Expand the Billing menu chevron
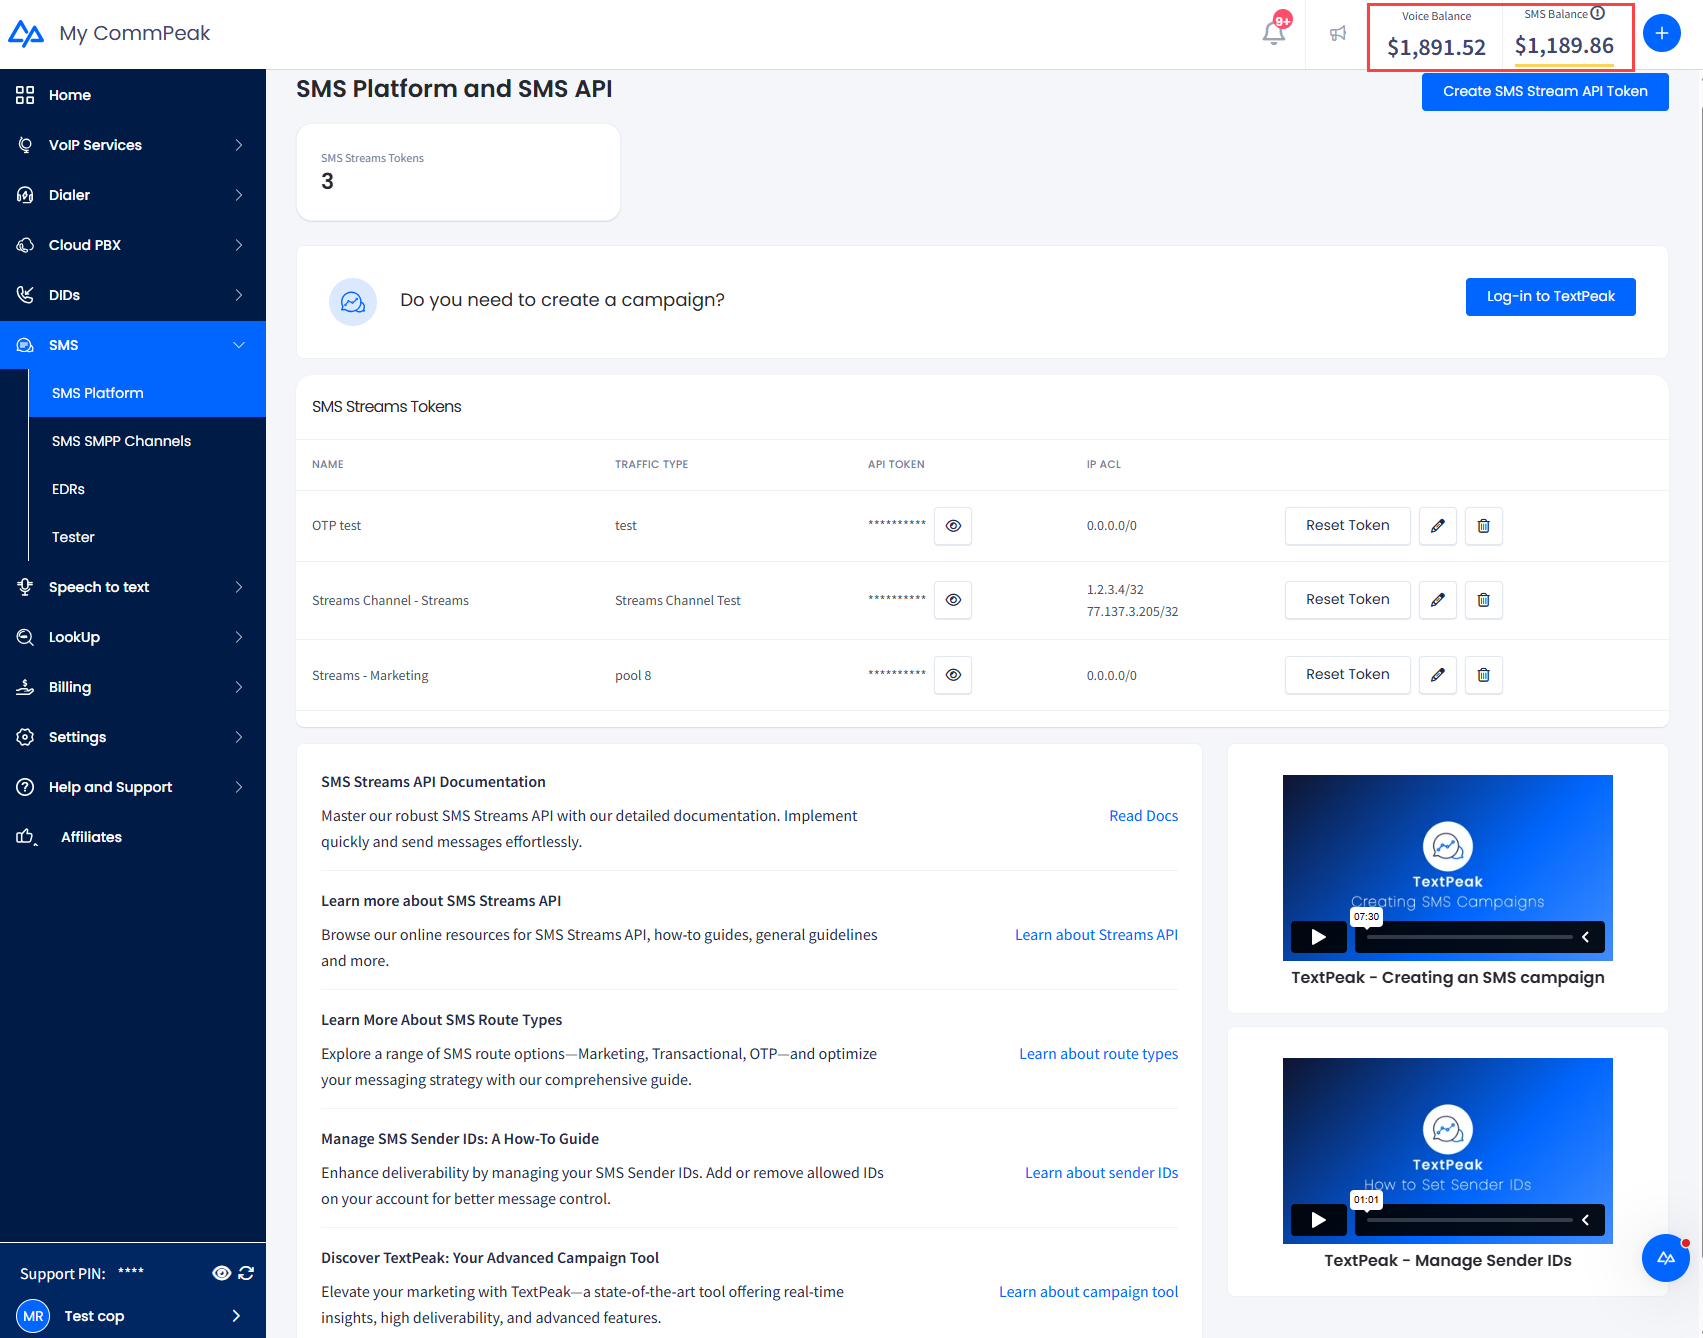The height and width of the screenshot is (1338, 1703). click(239, 687)
